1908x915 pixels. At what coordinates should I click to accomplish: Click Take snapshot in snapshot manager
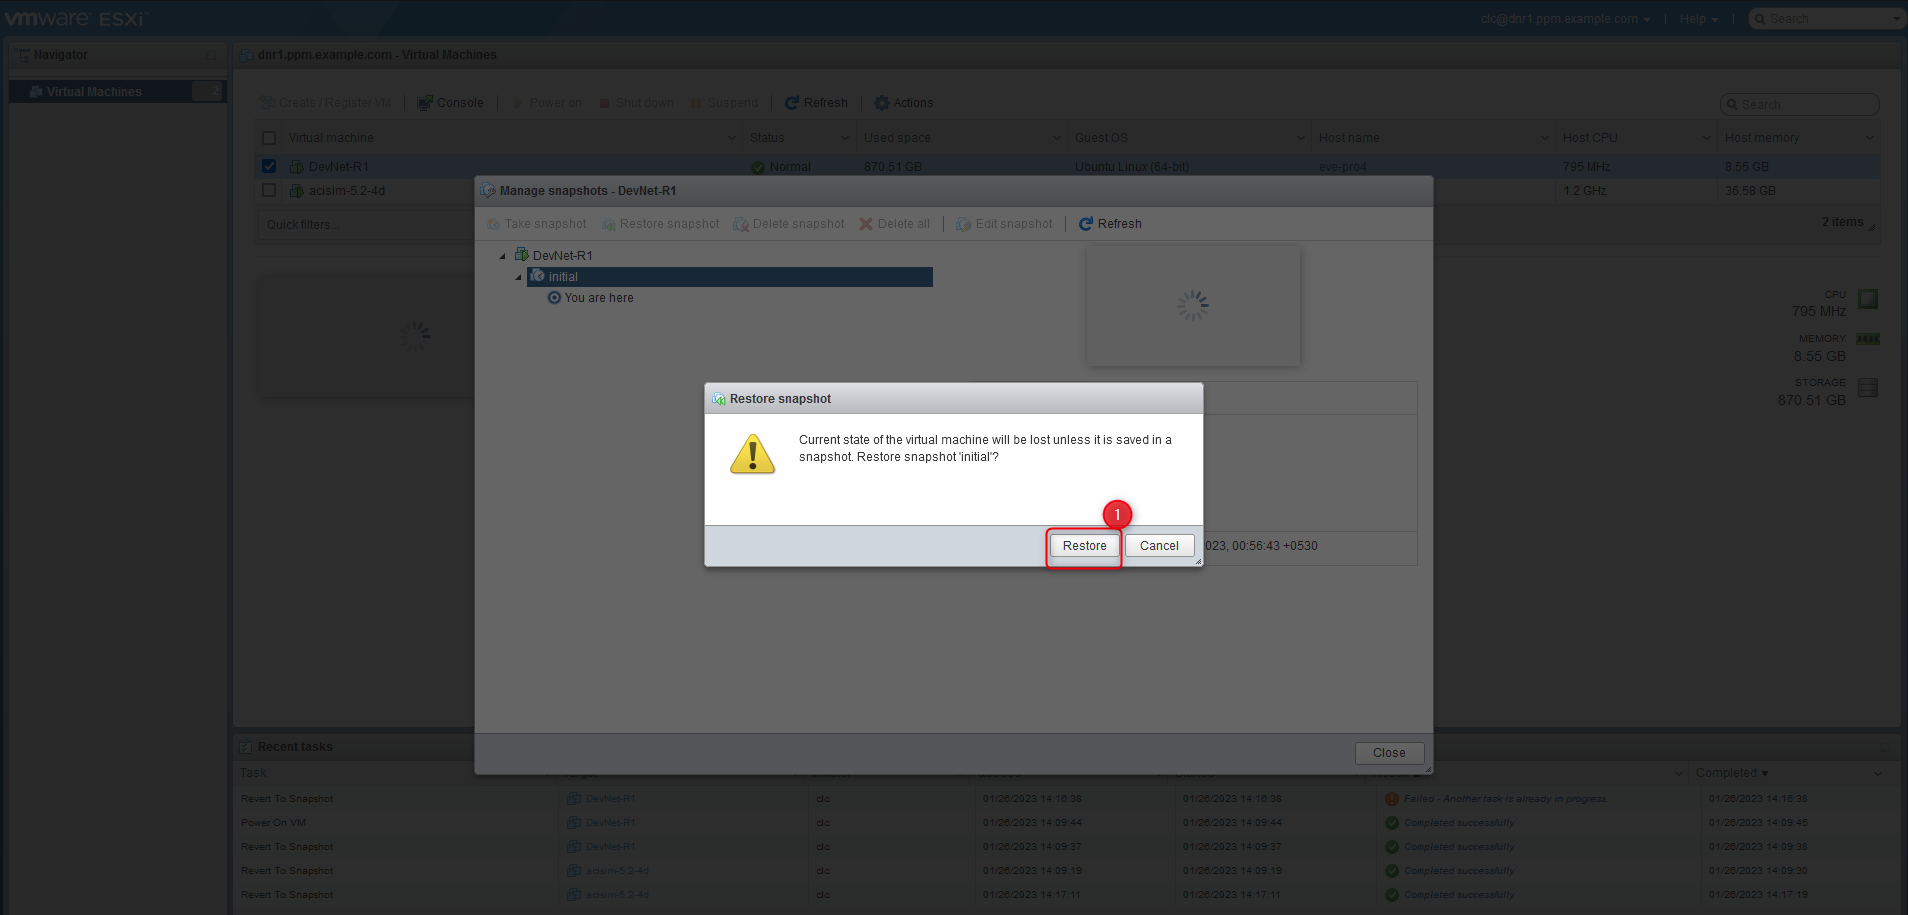[537, 224]
